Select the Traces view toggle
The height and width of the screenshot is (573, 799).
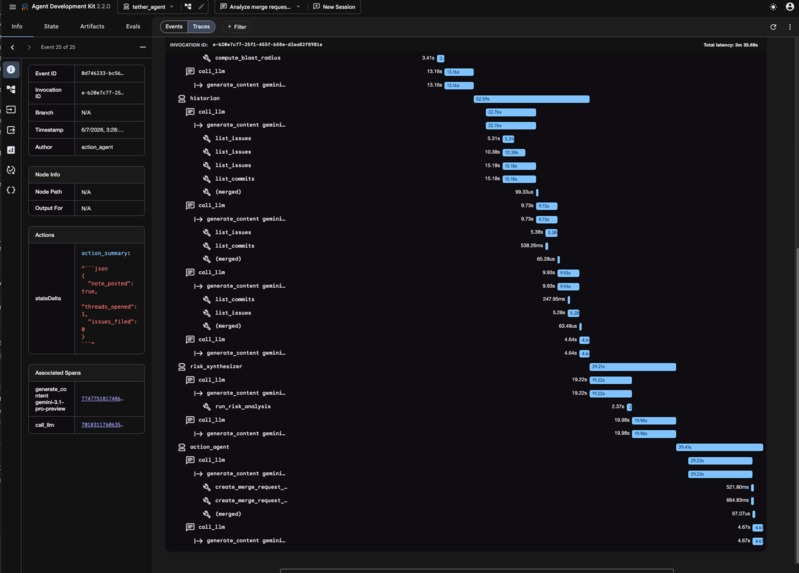point(201,27)
